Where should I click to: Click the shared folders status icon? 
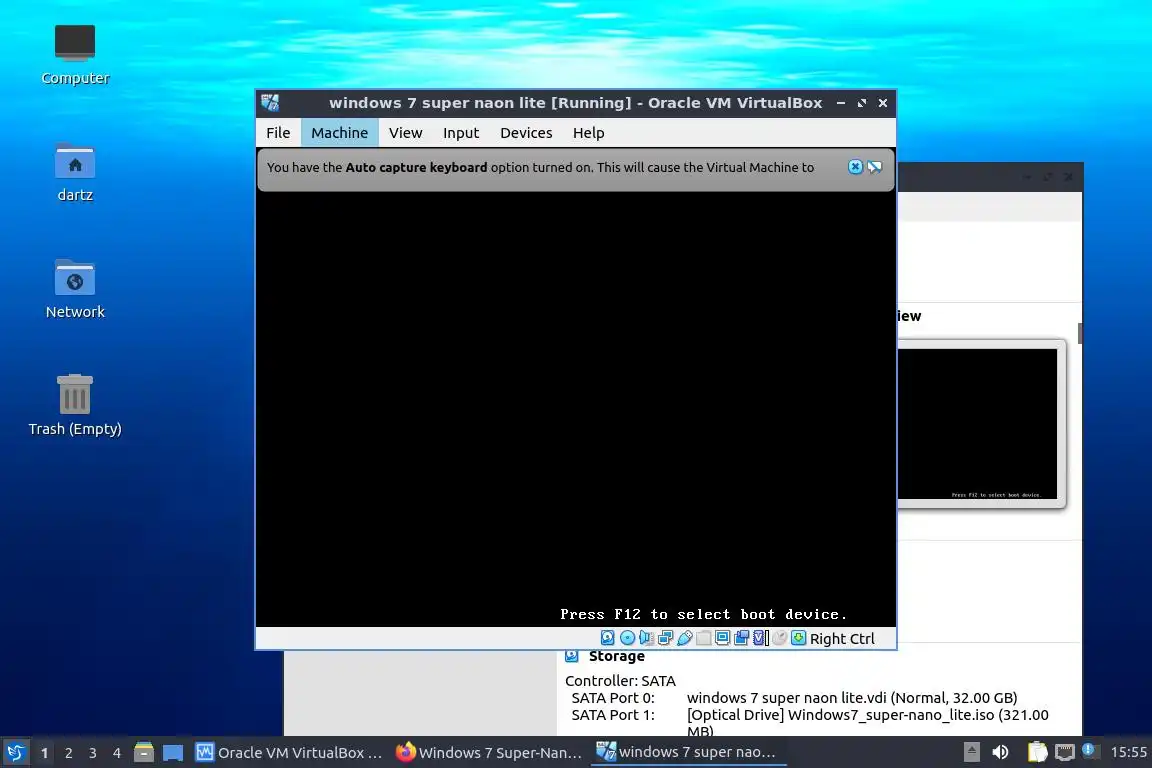pos(704,638)
